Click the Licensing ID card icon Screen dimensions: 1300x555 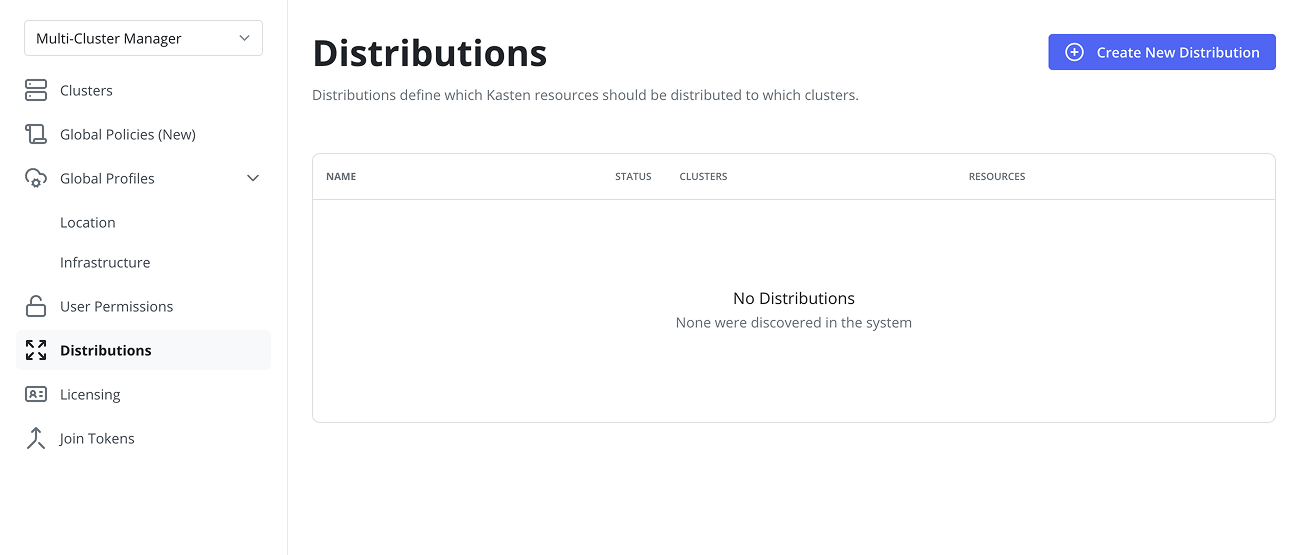pos(36,394)
